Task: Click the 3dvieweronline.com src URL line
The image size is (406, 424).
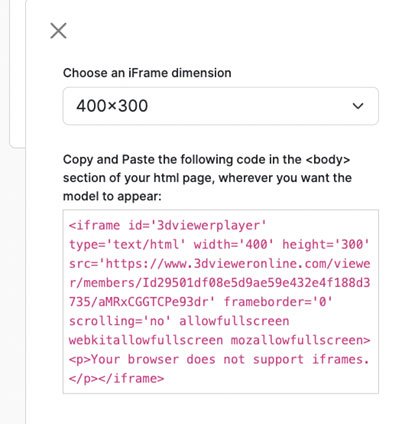Action: coord(219,264)
